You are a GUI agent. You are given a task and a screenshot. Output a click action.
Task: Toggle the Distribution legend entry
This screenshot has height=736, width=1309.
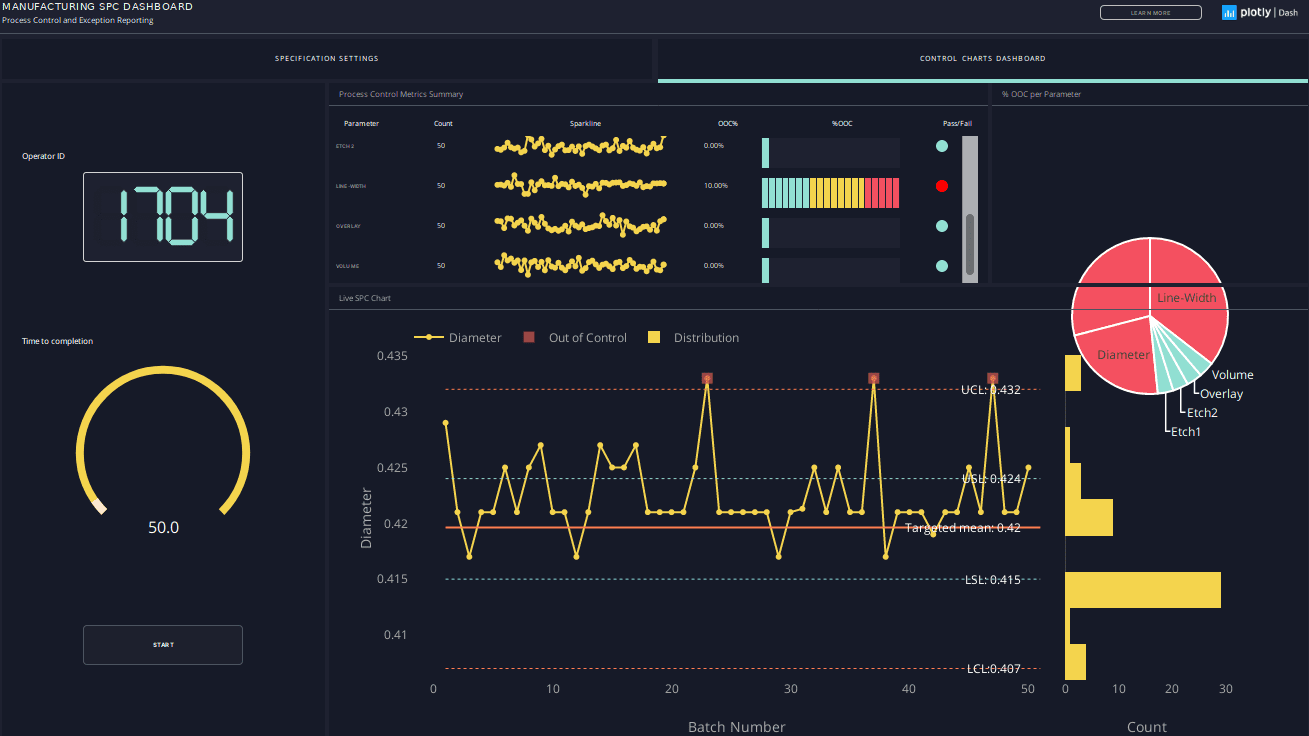coord(693,338)
